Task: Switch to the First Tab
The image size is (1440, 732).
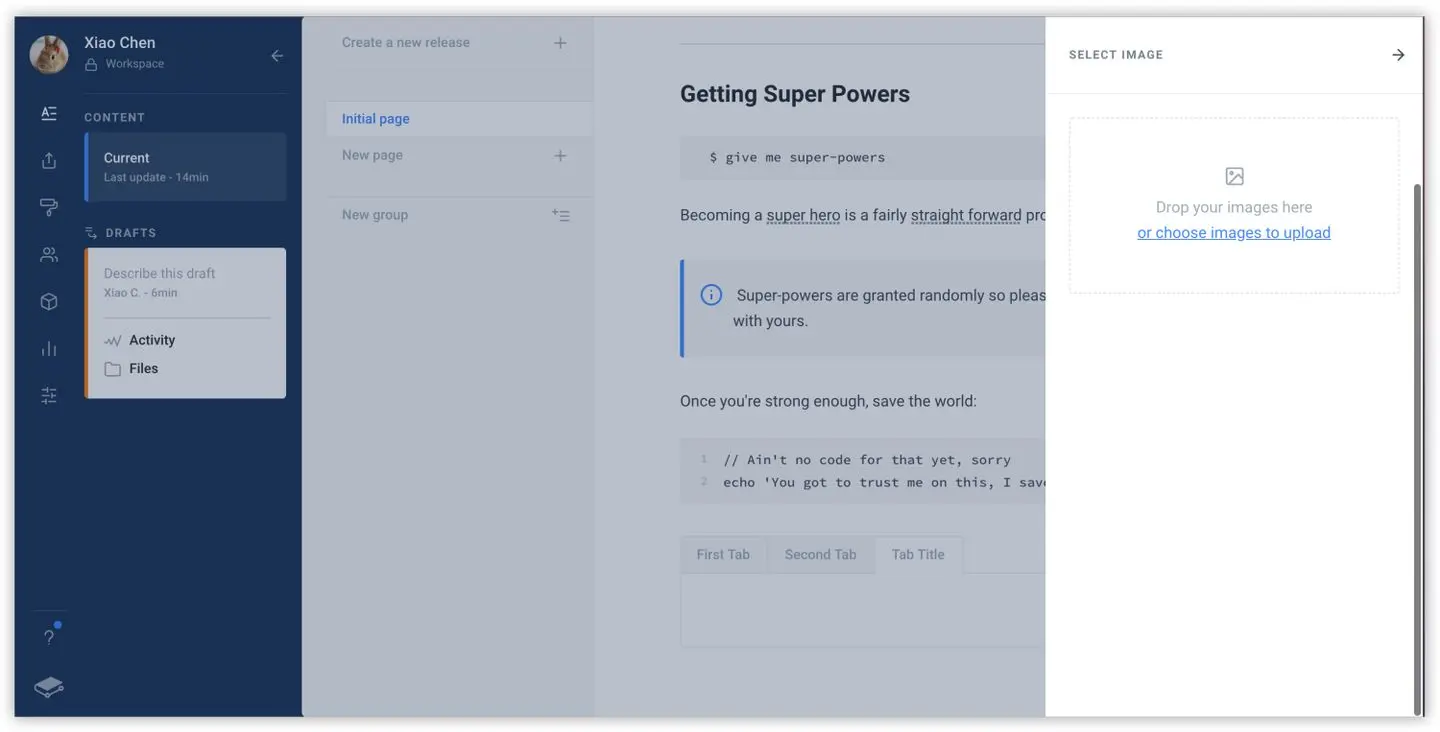Action: tap(723, 554)
